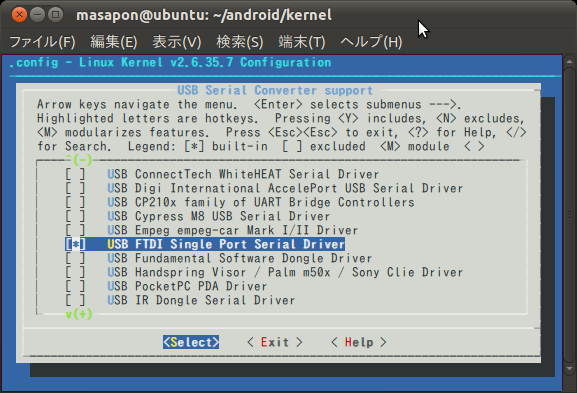Open the 編集(E) menu
This screenshot has height=393, width=577.
pos(114,42)
